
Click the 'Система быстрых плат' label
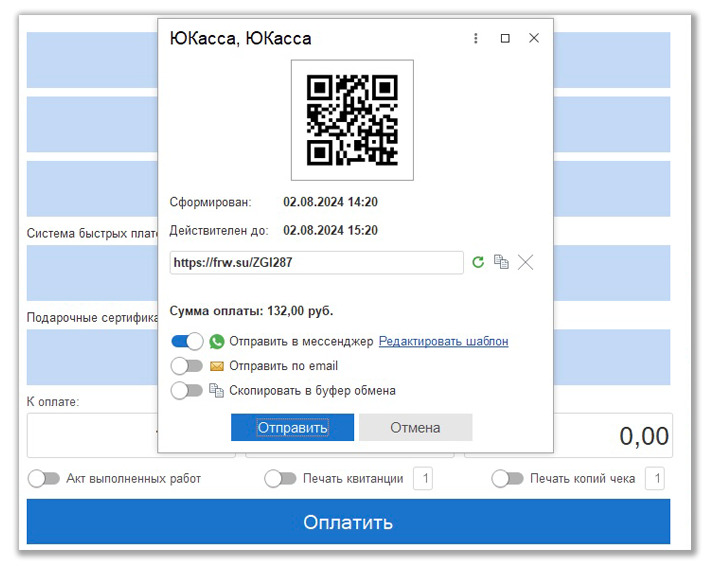pos(92,233)
